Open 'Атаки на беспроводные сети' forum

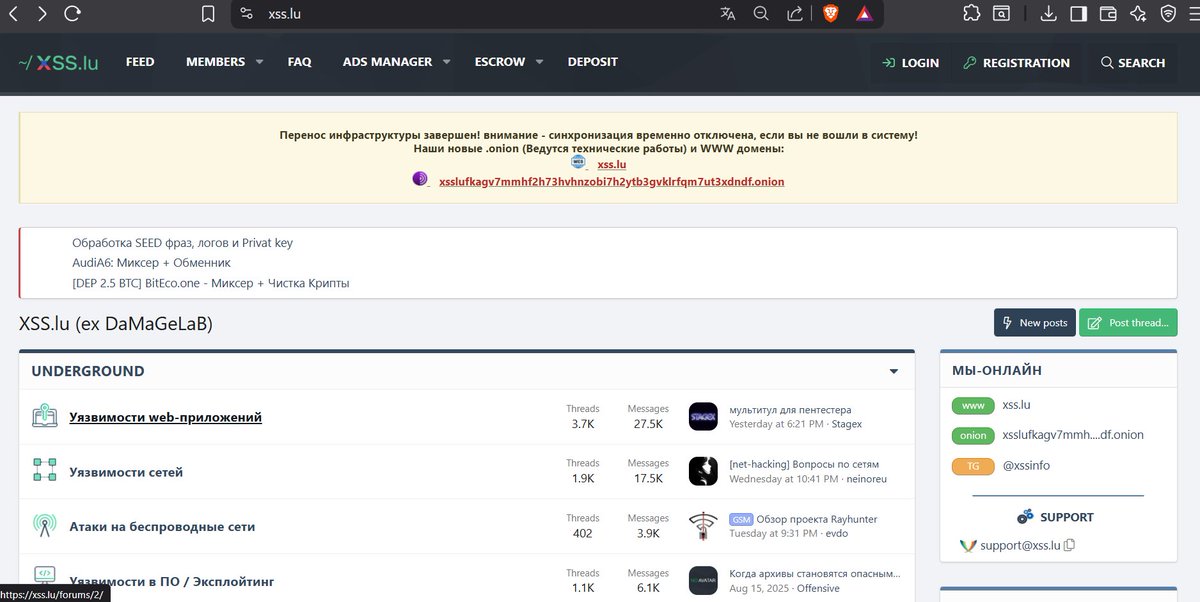(162, 526)
